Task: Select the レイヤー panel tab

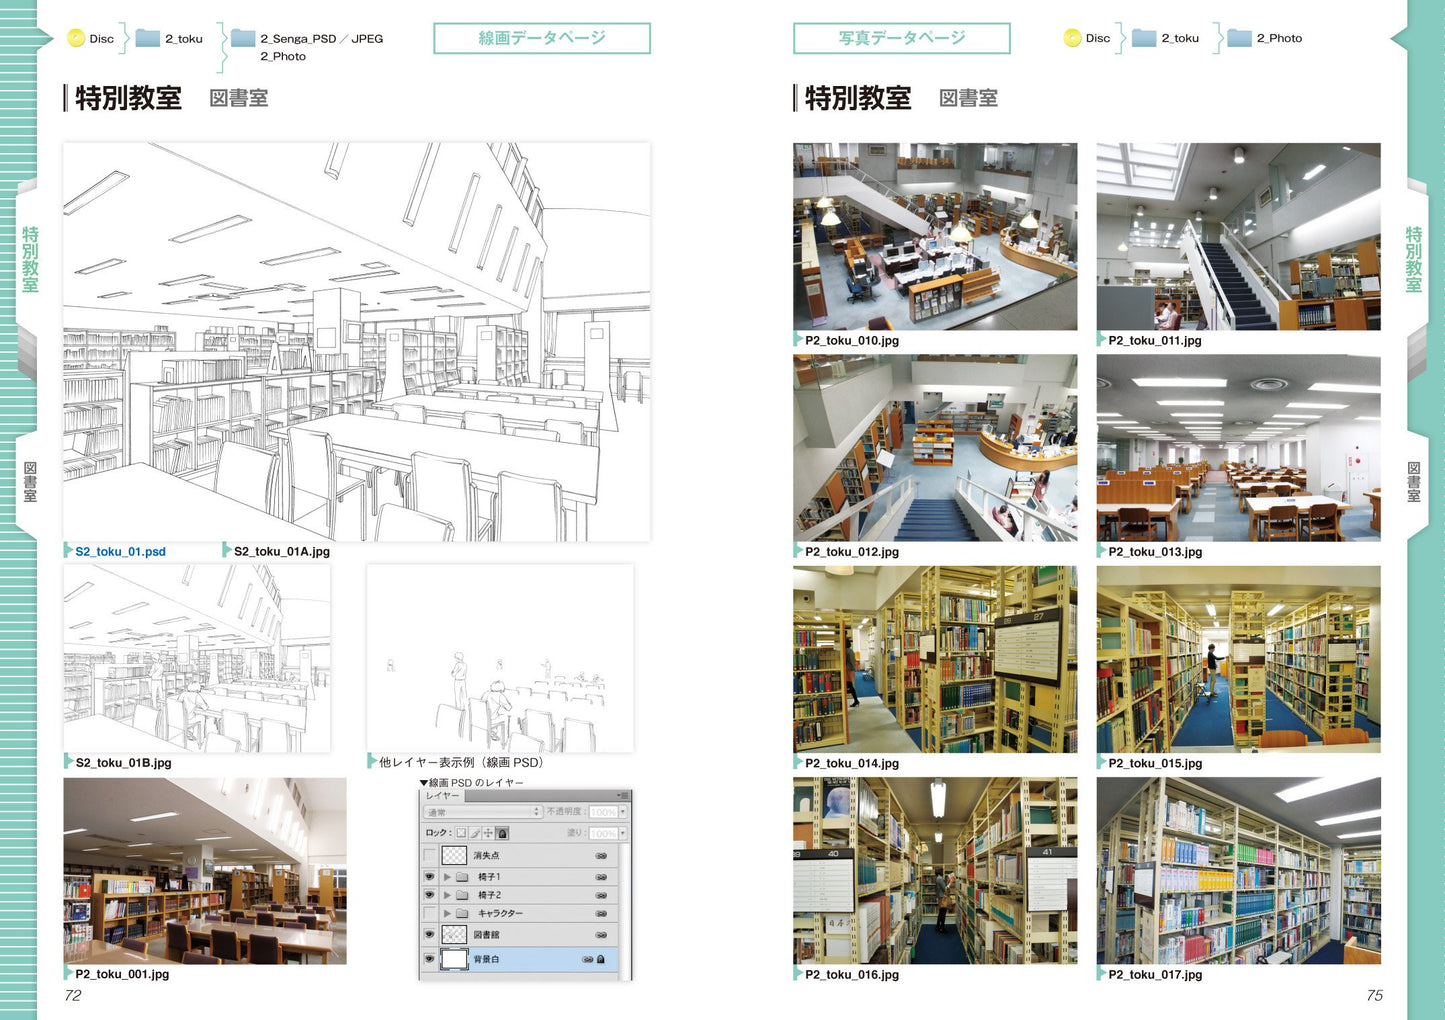Action: click(442, 796)
